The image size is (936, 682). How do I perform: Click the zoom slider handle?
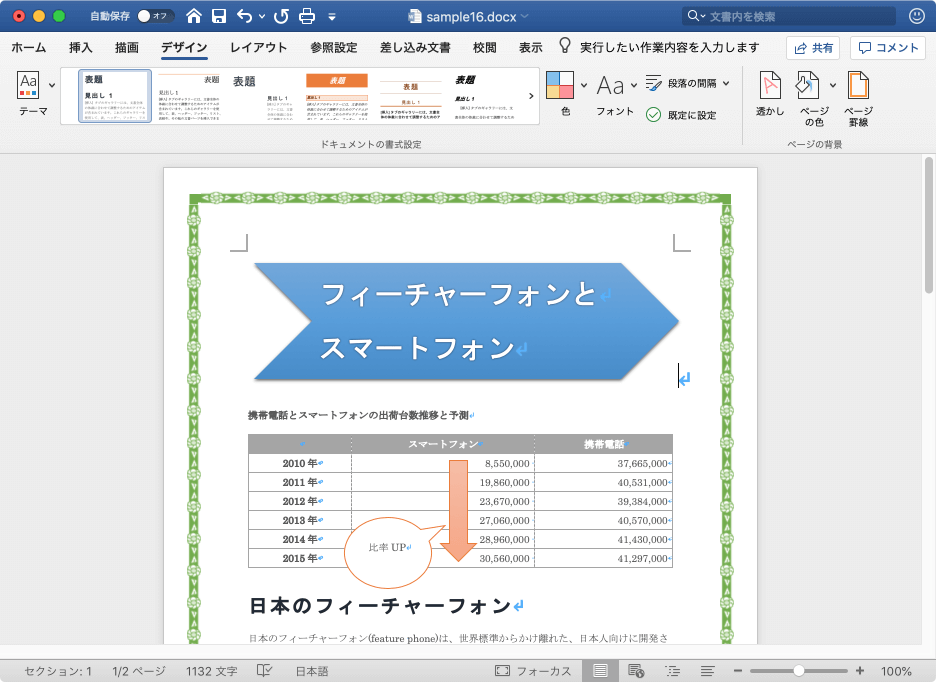tap(798, 671)
